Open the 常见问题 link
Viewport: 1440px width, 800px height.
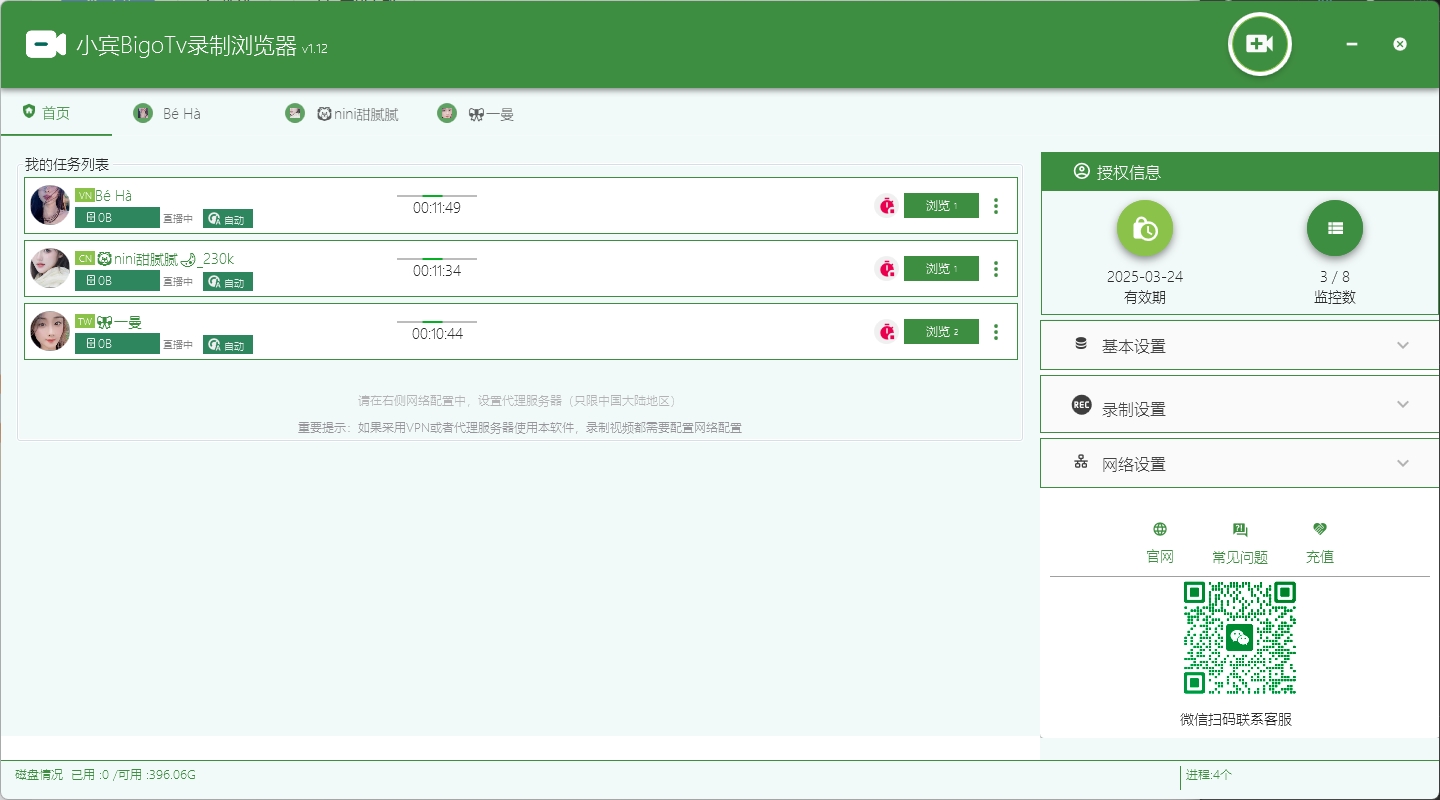point(1240,557)
